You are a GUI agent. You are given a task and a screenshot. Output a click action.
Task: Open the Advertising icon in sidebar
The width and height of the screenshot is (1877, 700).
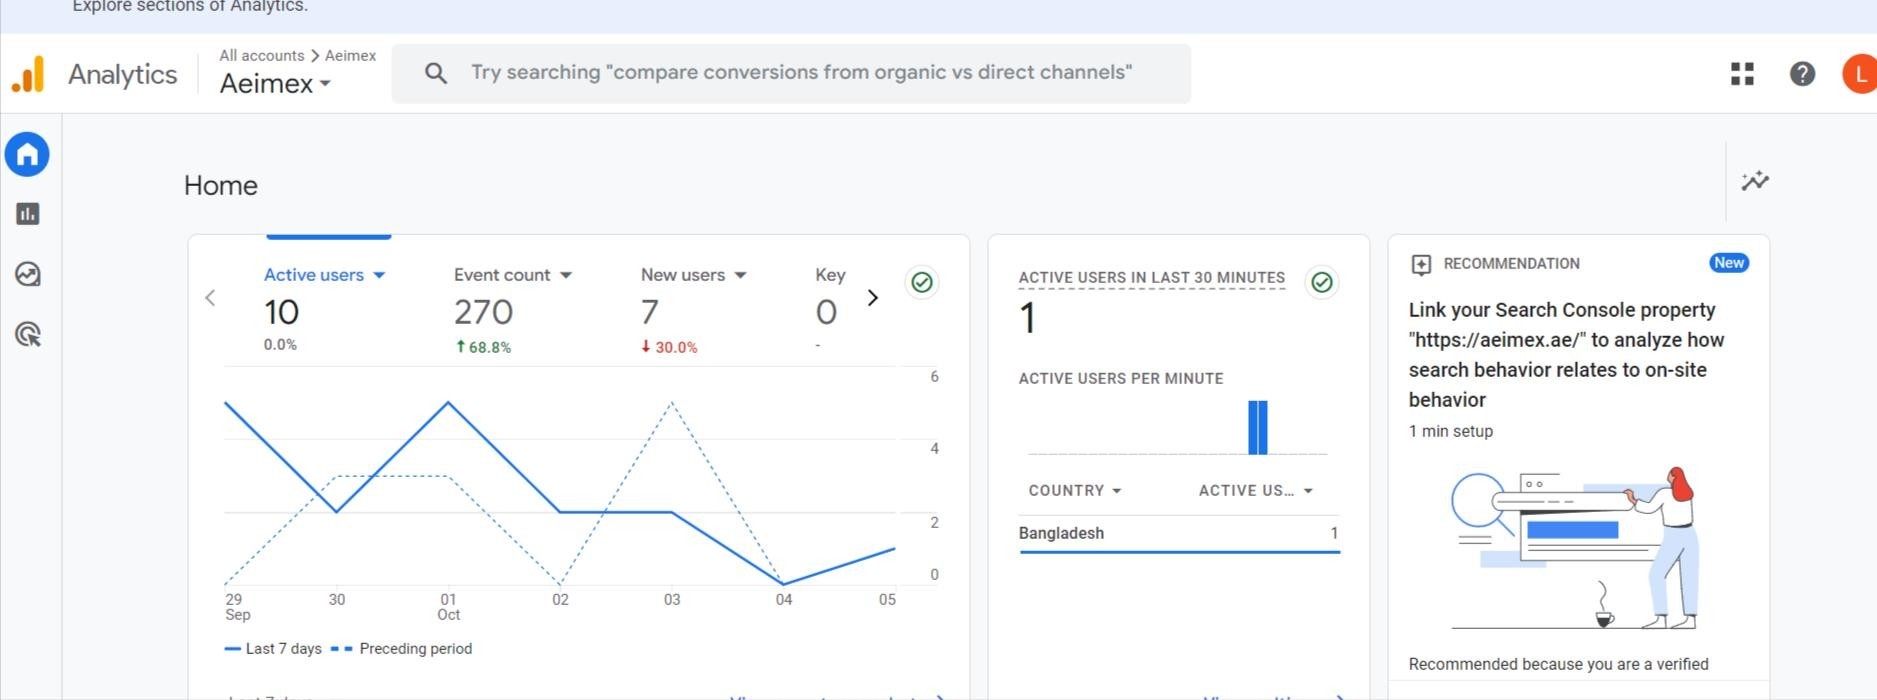click(x=27, y=334)
